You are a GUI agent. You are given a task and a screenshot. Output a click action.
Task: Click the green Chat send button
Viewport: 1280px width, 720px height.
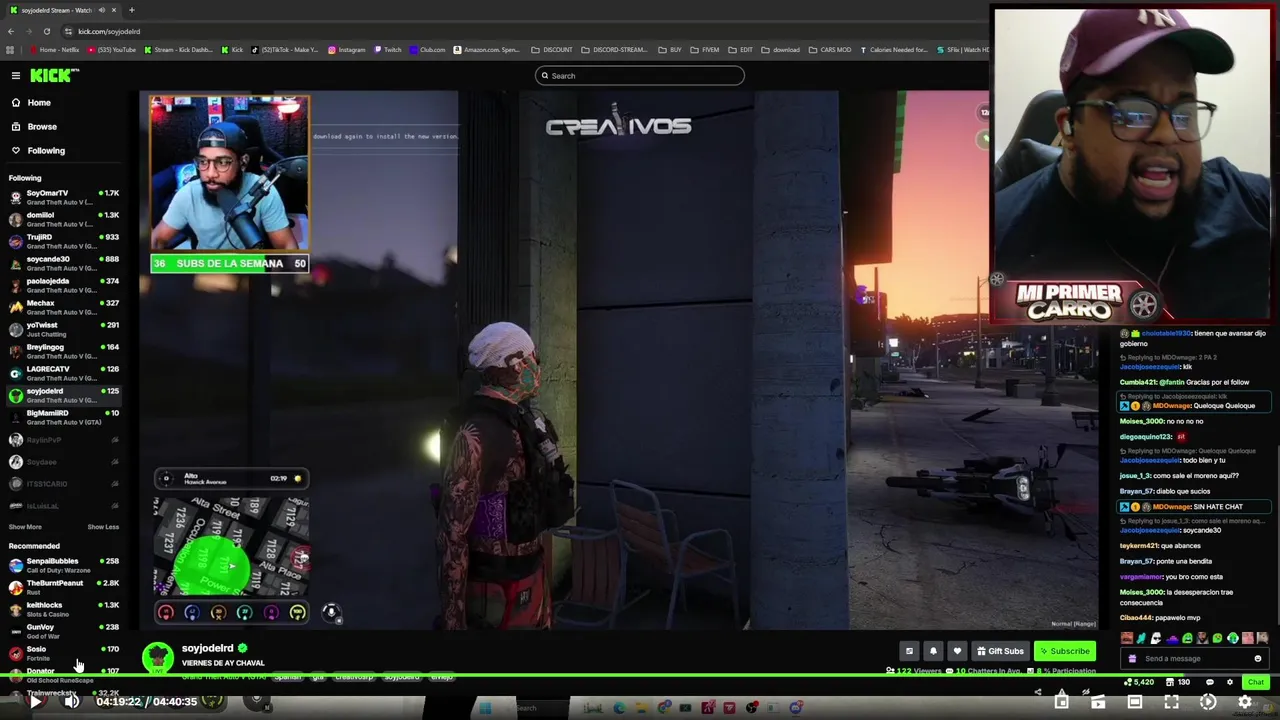1256,683
